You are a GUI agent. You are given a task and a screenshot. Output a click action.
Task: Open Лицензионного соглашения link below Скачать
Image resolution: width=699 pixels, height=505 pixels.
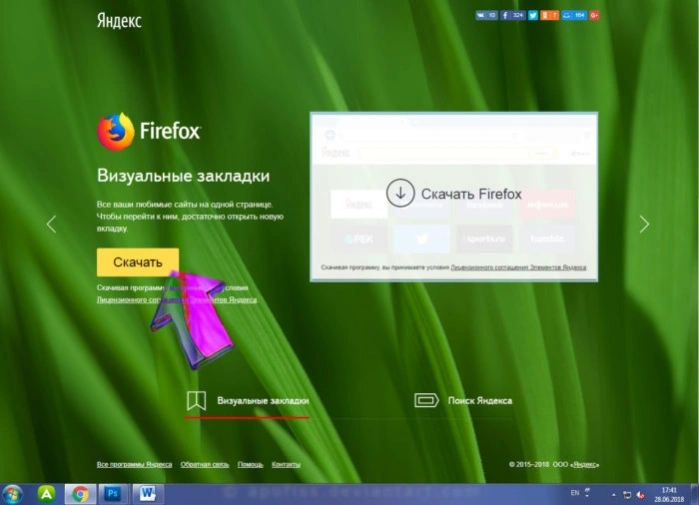point(177,300)
